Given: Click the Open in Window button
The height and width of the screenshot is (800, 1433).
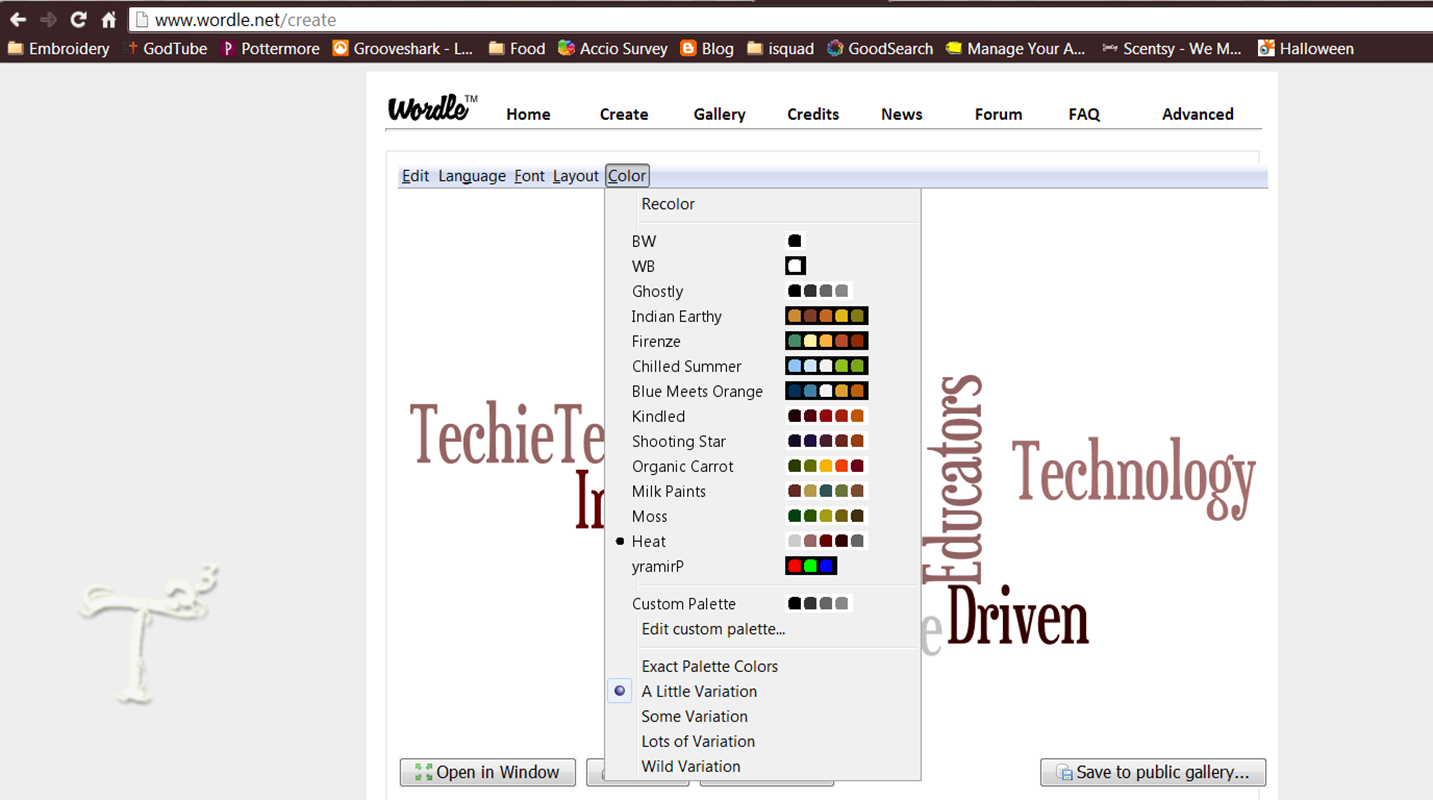Looking at the screenshot, I should [x=487, y=772].
